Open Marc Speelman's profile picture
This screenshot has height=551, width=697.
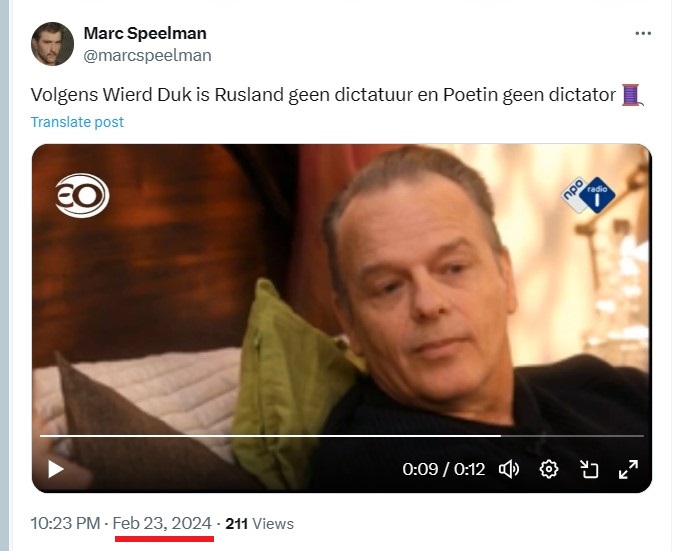52,44
